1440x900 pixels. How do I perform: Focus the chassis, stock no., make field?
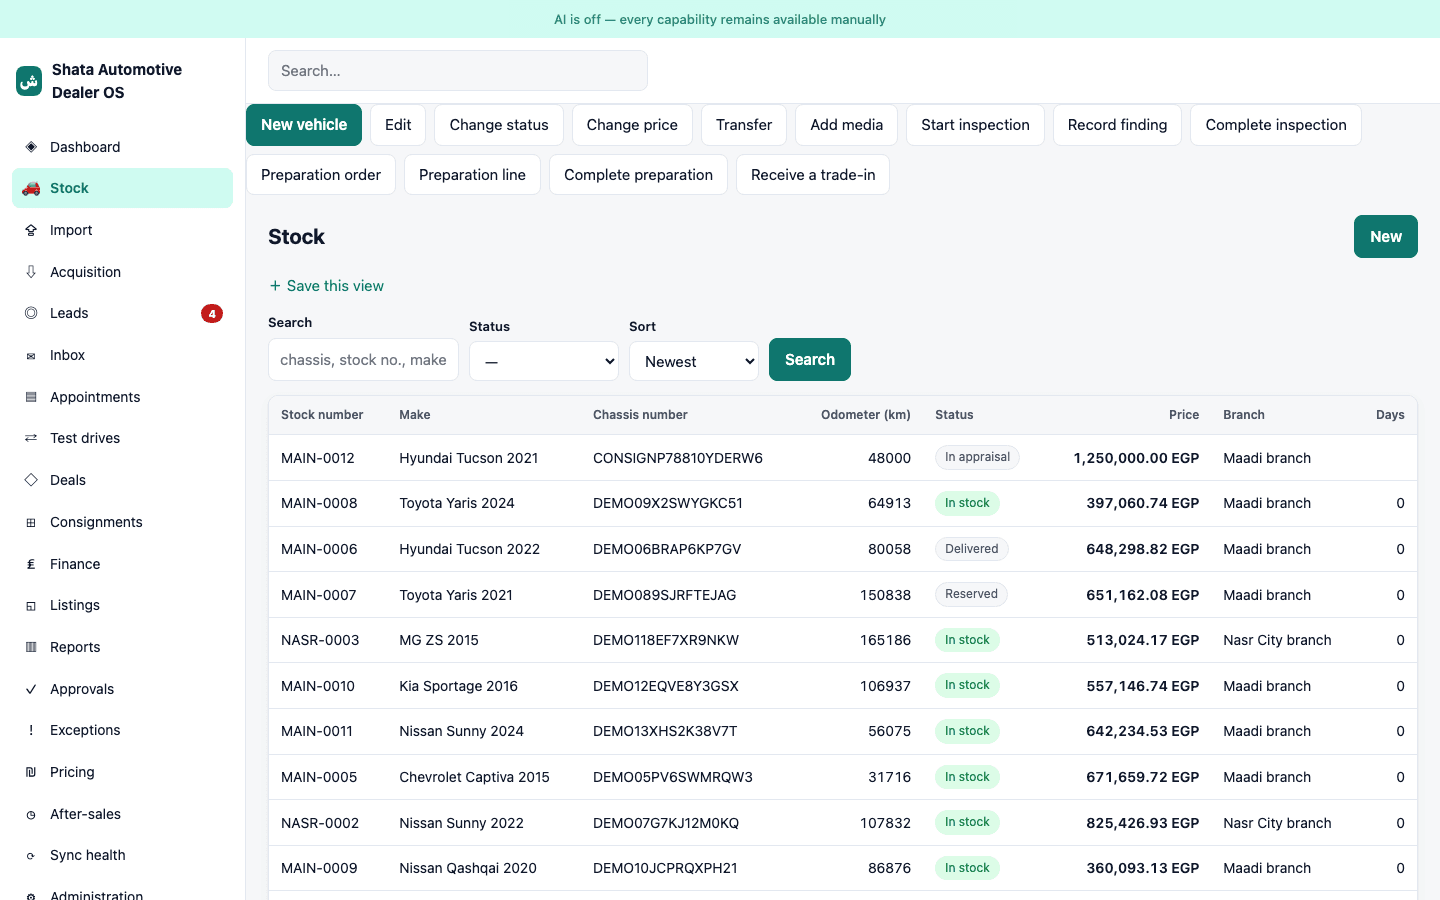click(x=363, y=360)
